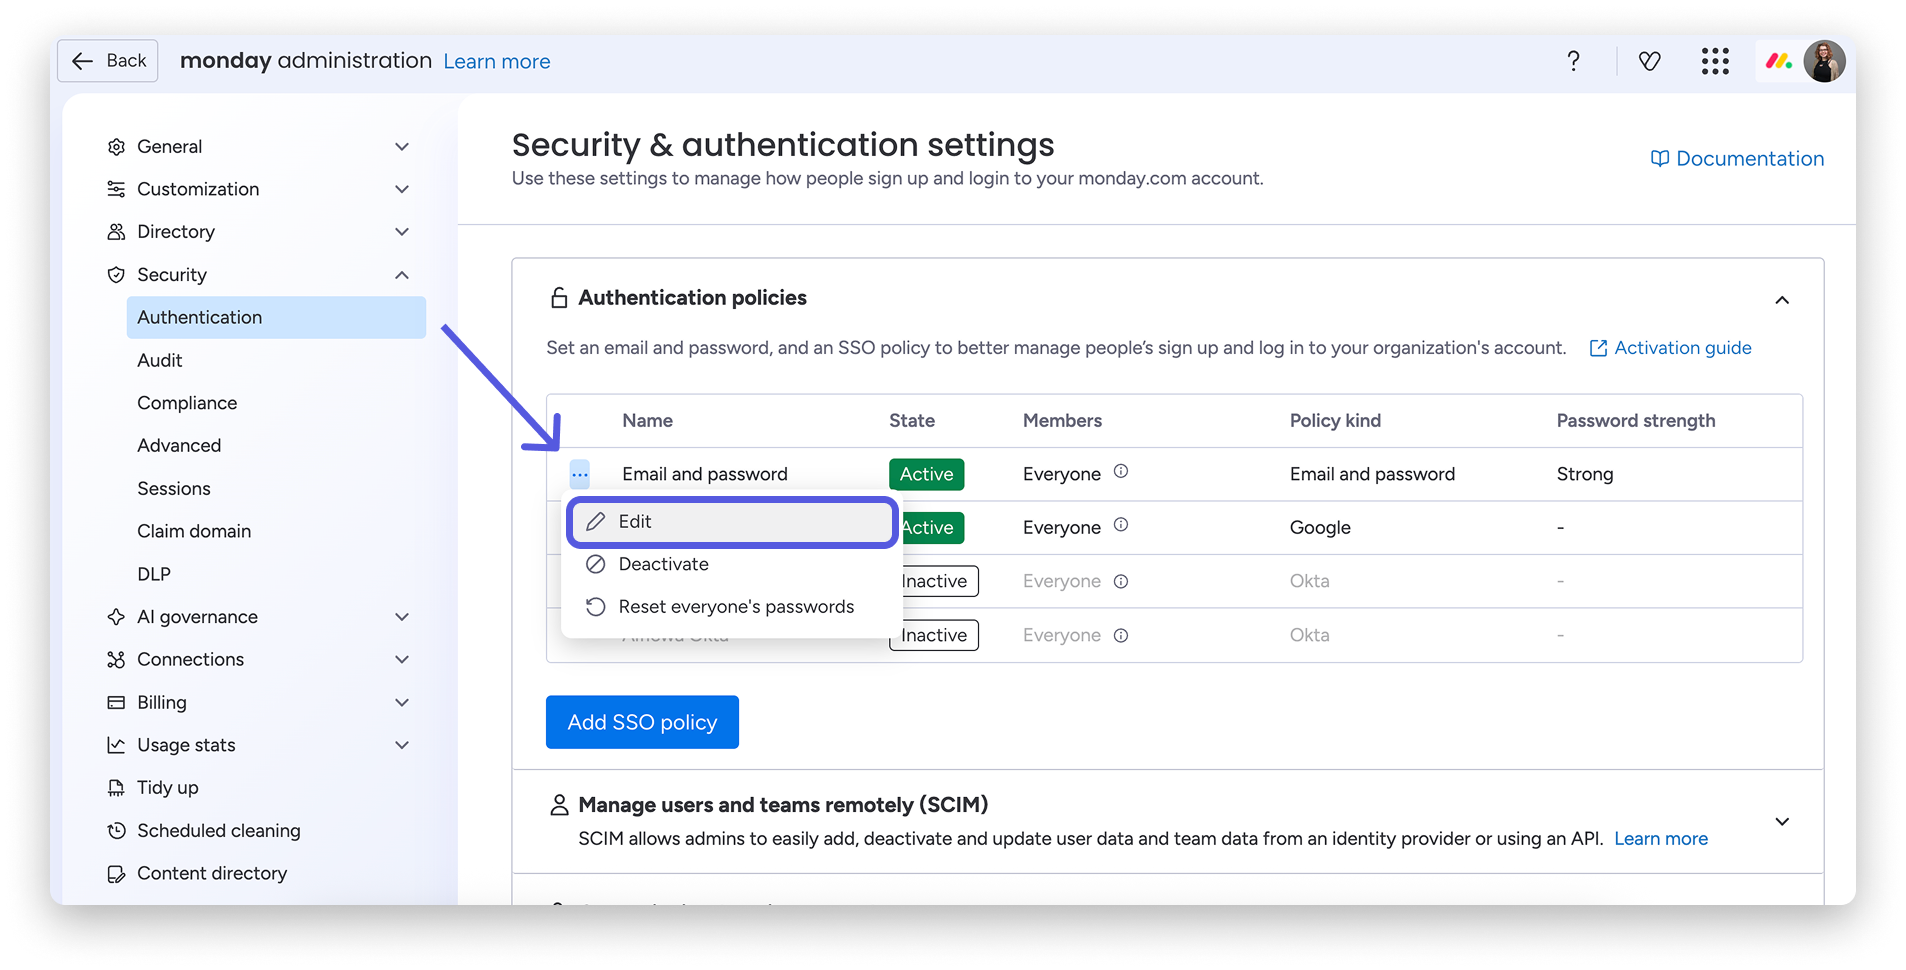The height and width of the screenshot is (970, 1906).
Task: Click the Inactive badge in first Okta row
Action: click(x=934, y=581)
